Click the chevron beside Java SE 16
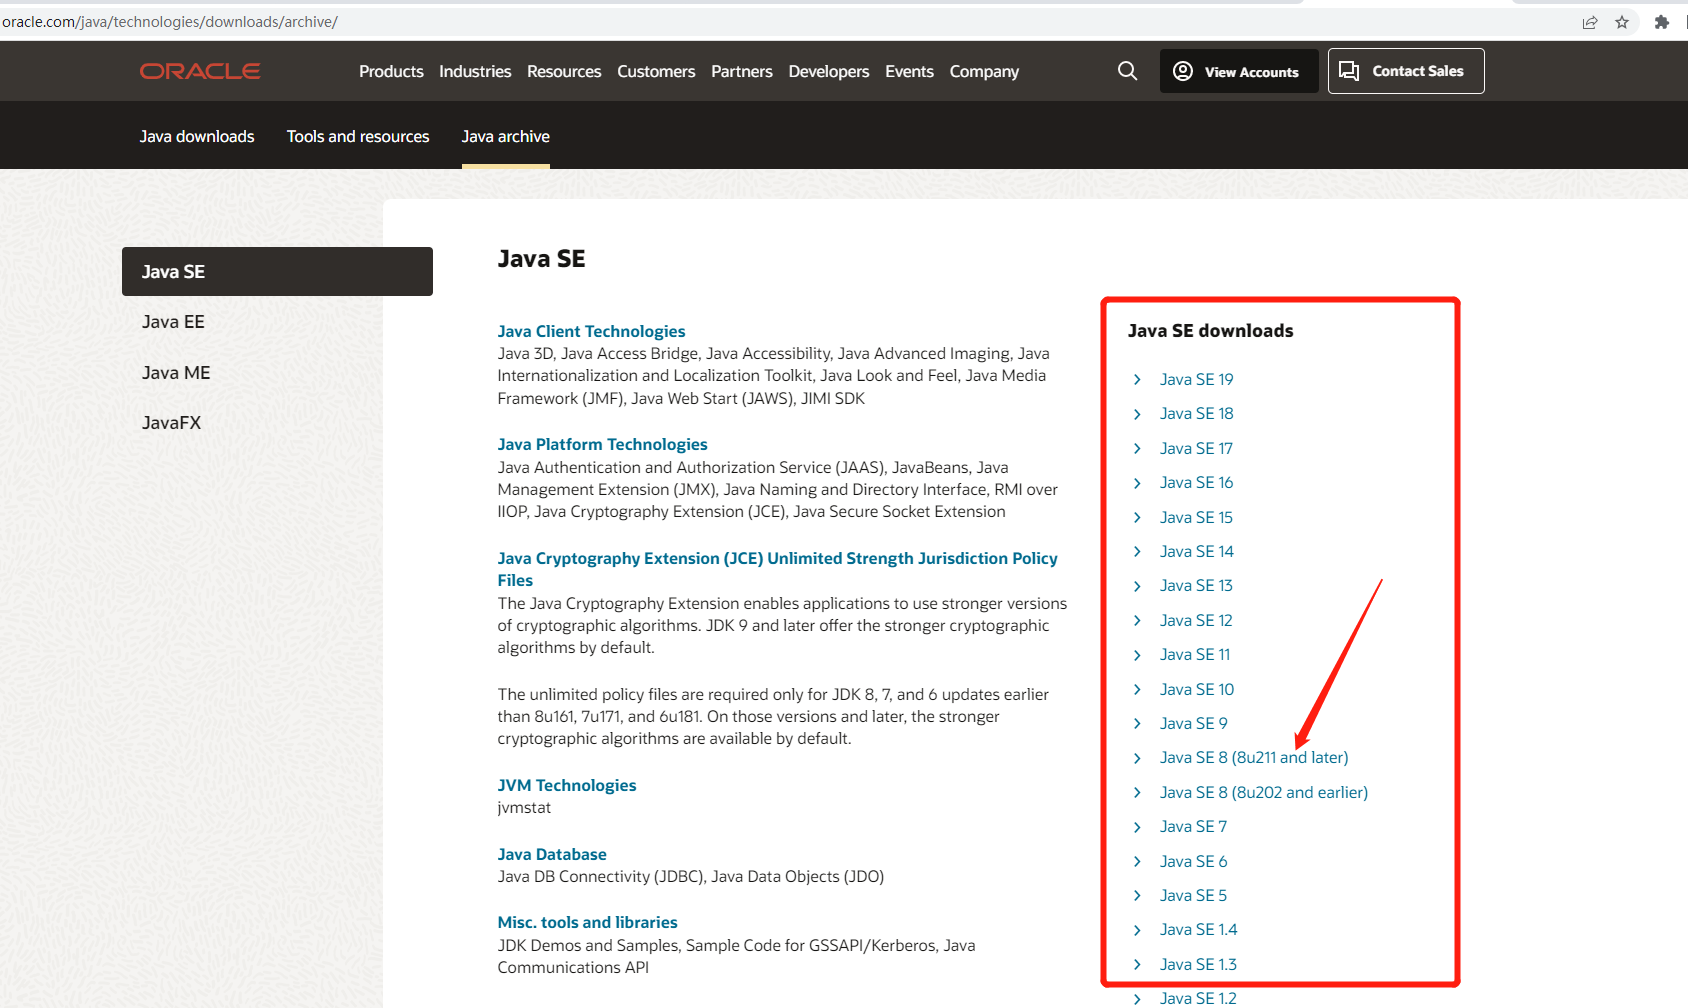Viewport: 1688px width, 1008px height. pos(1137,483)
